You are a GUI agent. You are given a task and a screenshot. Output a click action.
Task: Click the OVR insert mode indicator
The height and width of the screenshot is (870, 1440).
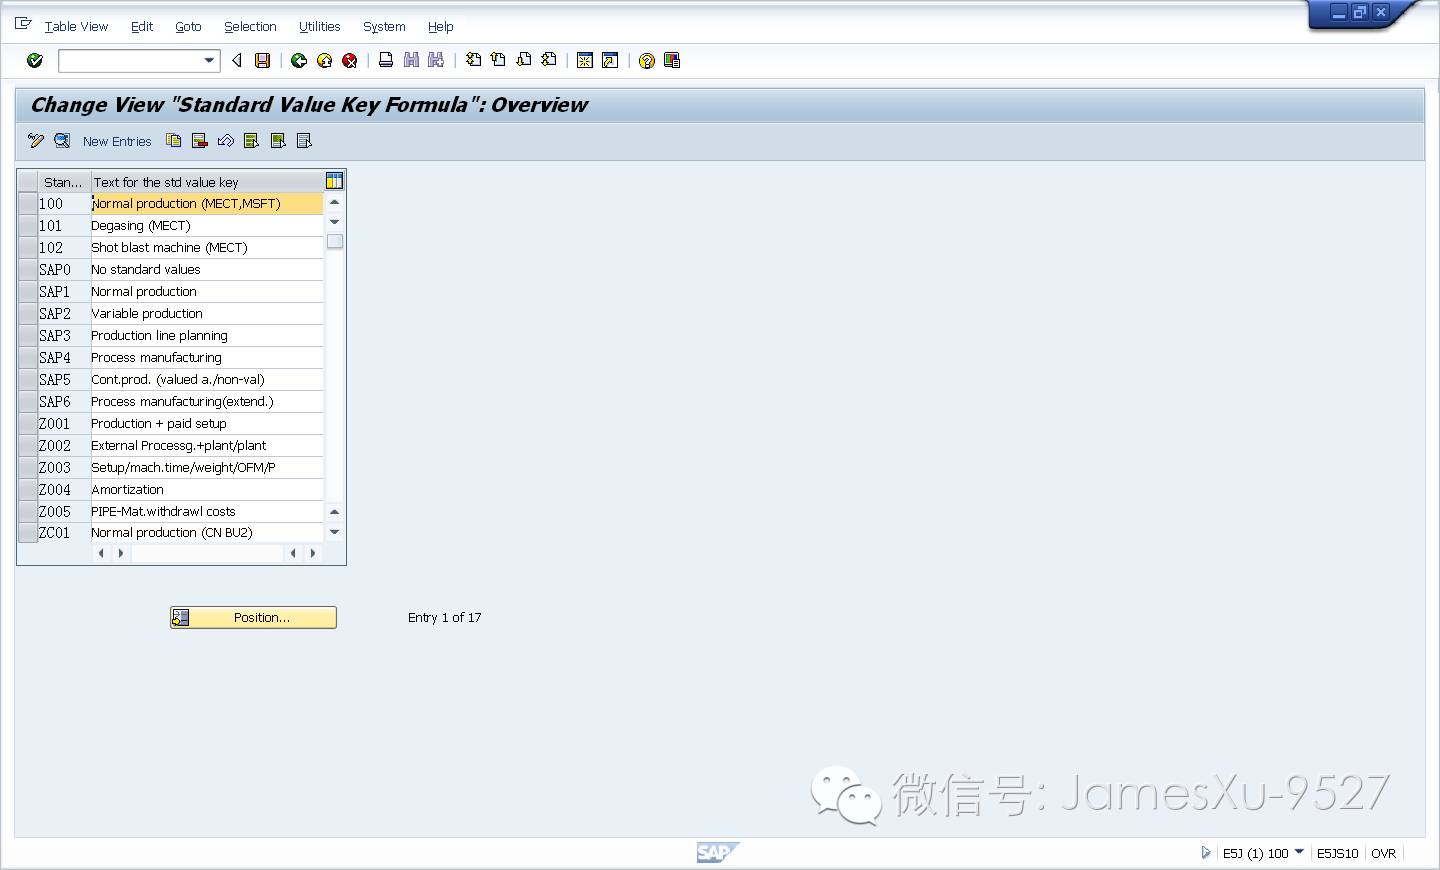pyautogui.click(x=1384, y=853)
